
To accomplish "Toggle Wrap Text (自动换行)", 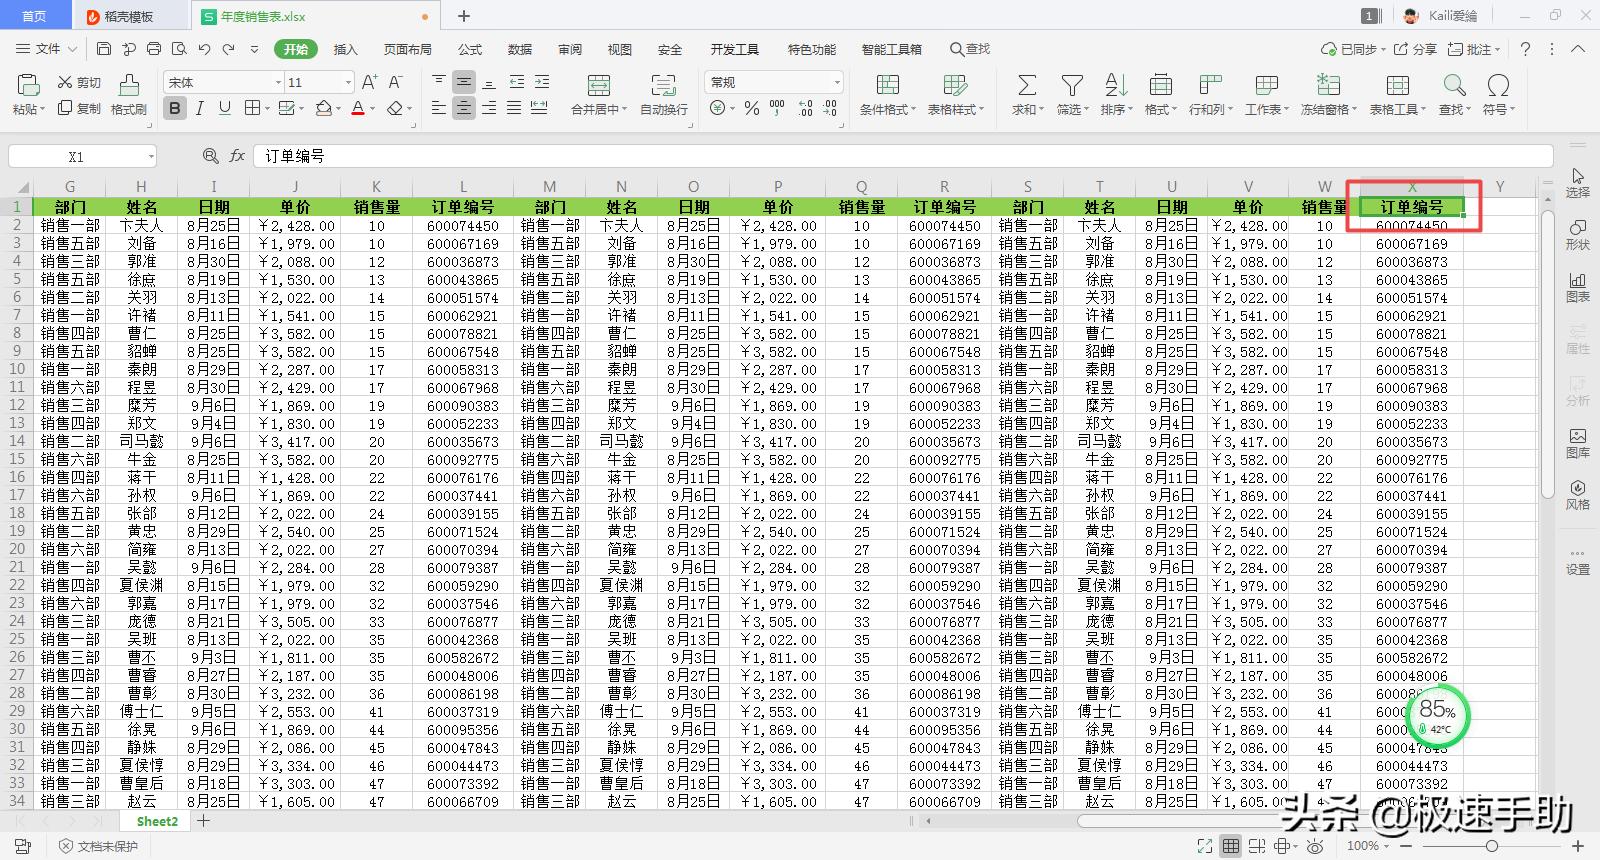I will click(664, 95).
